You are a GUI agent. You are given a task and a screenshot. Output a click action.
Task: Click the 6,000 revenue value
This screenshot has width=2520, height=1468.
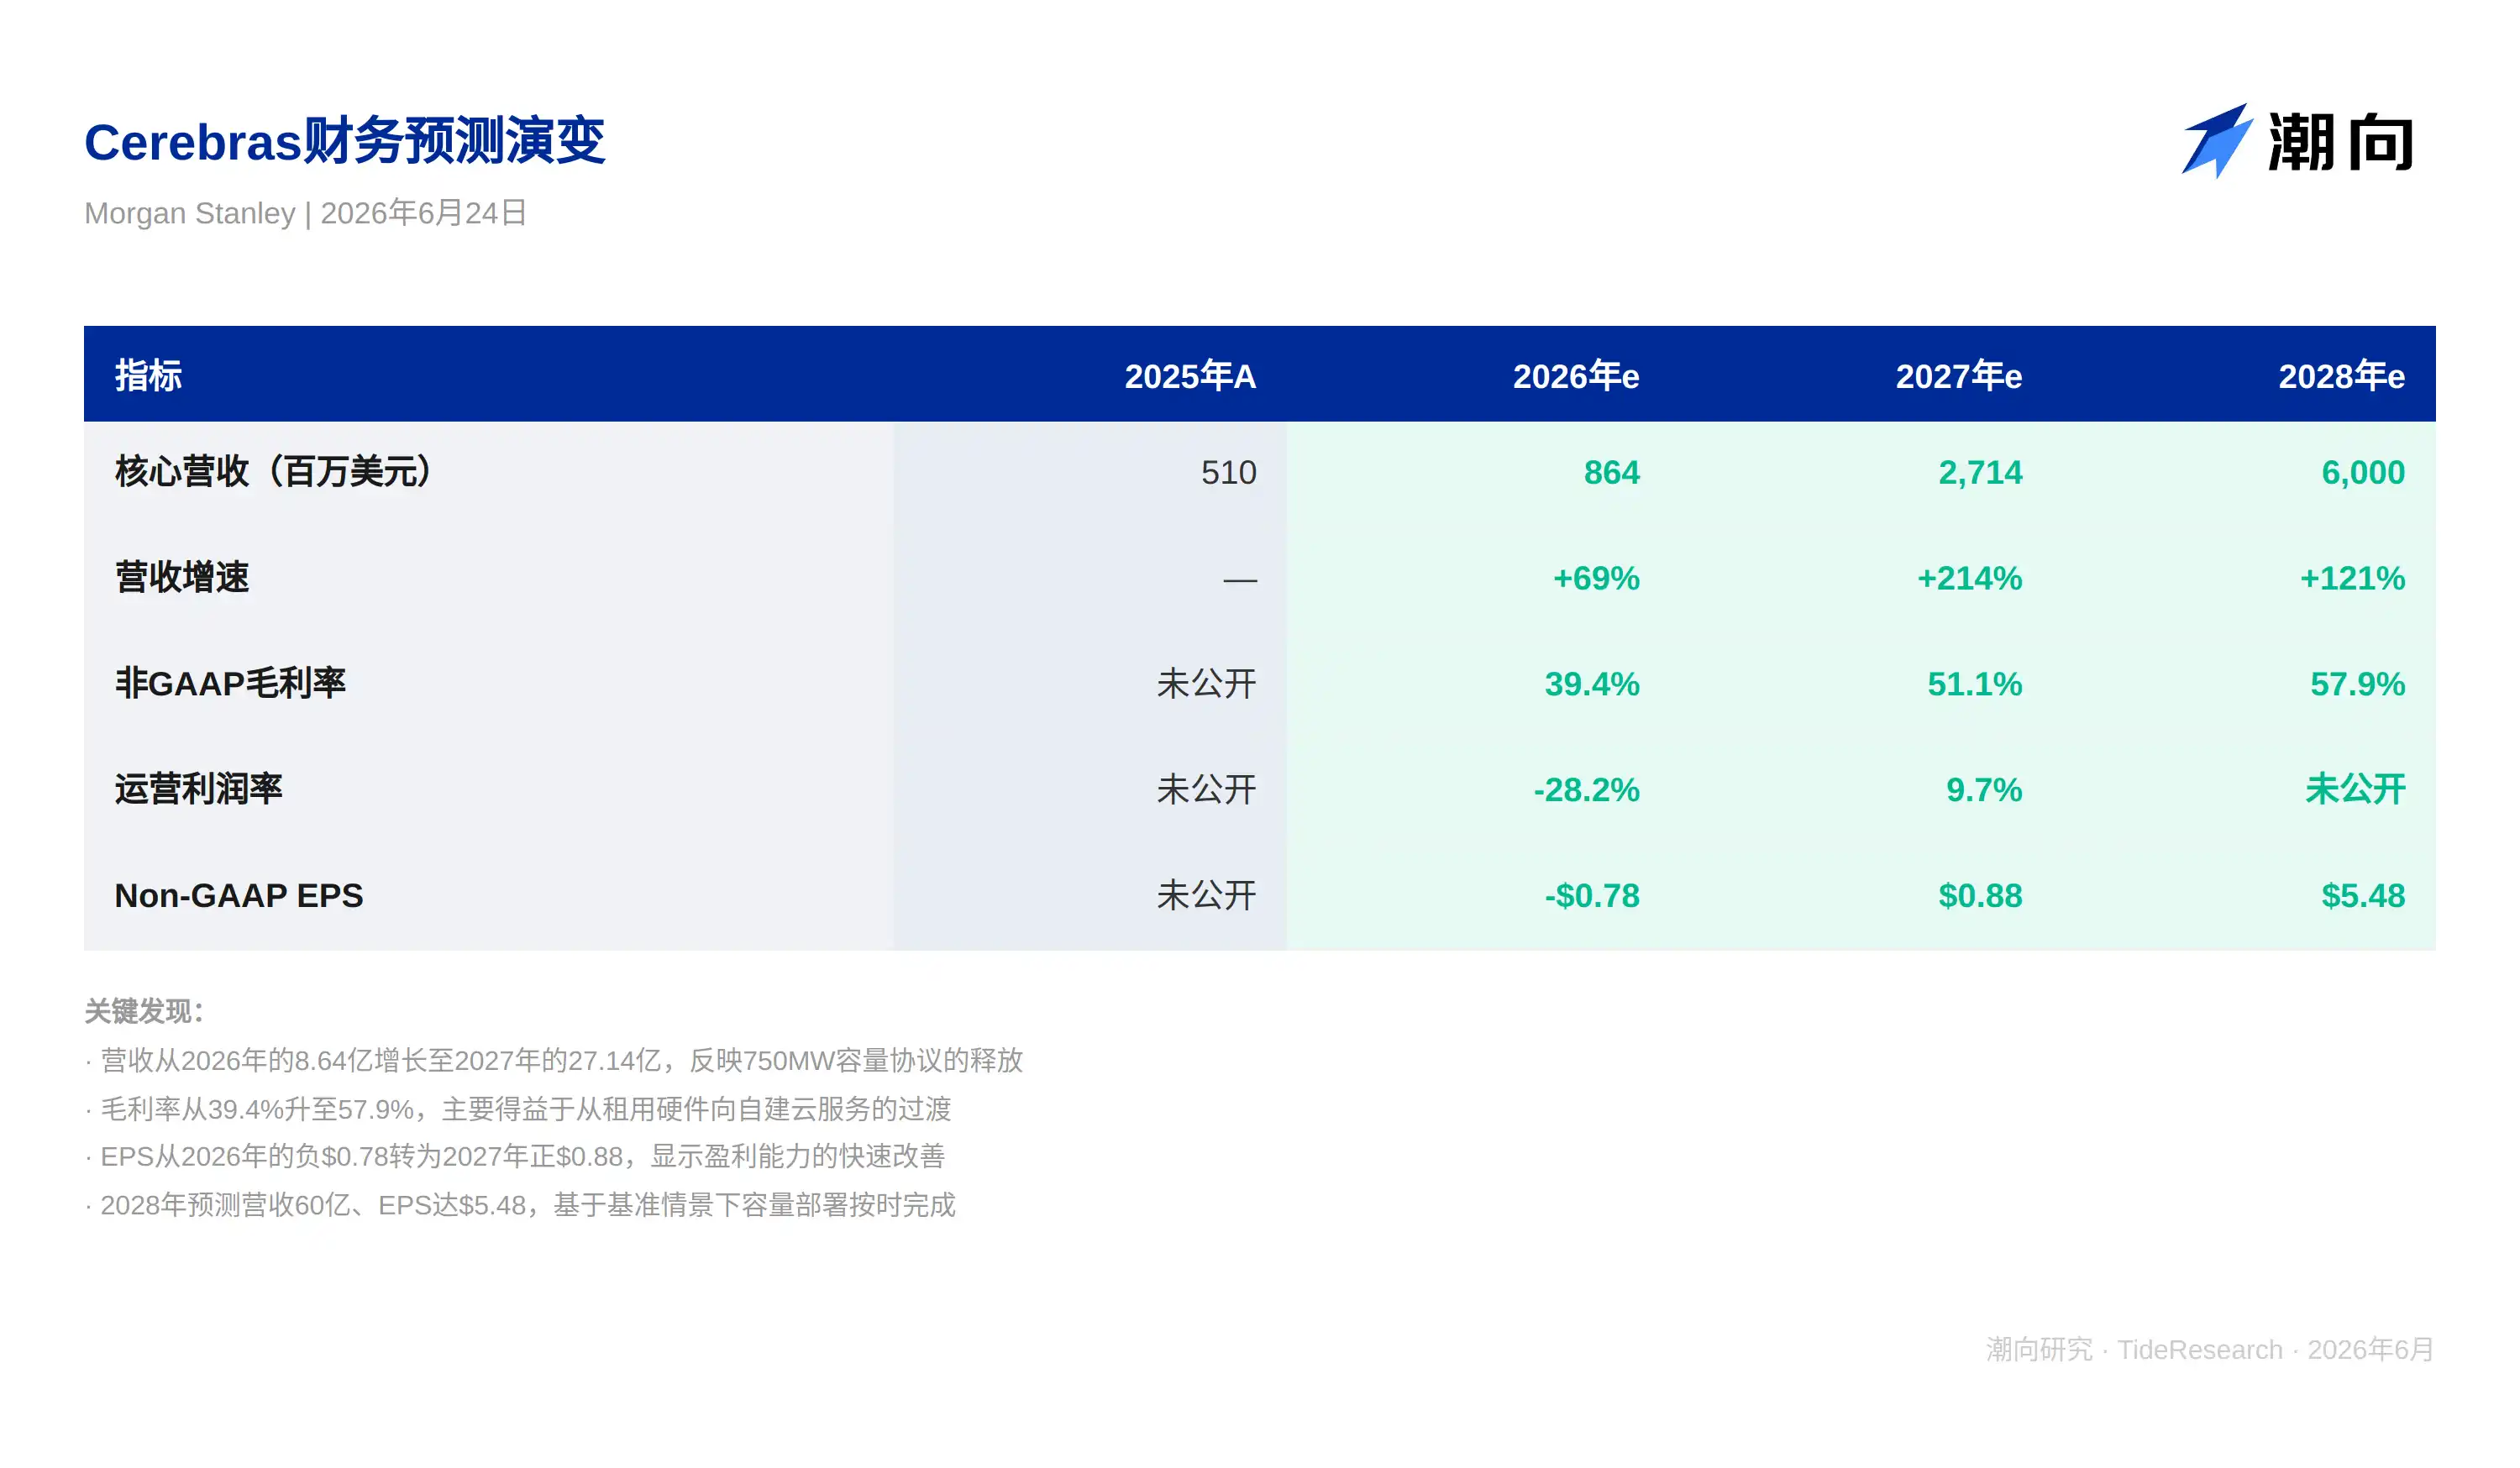coord(2363,472)
